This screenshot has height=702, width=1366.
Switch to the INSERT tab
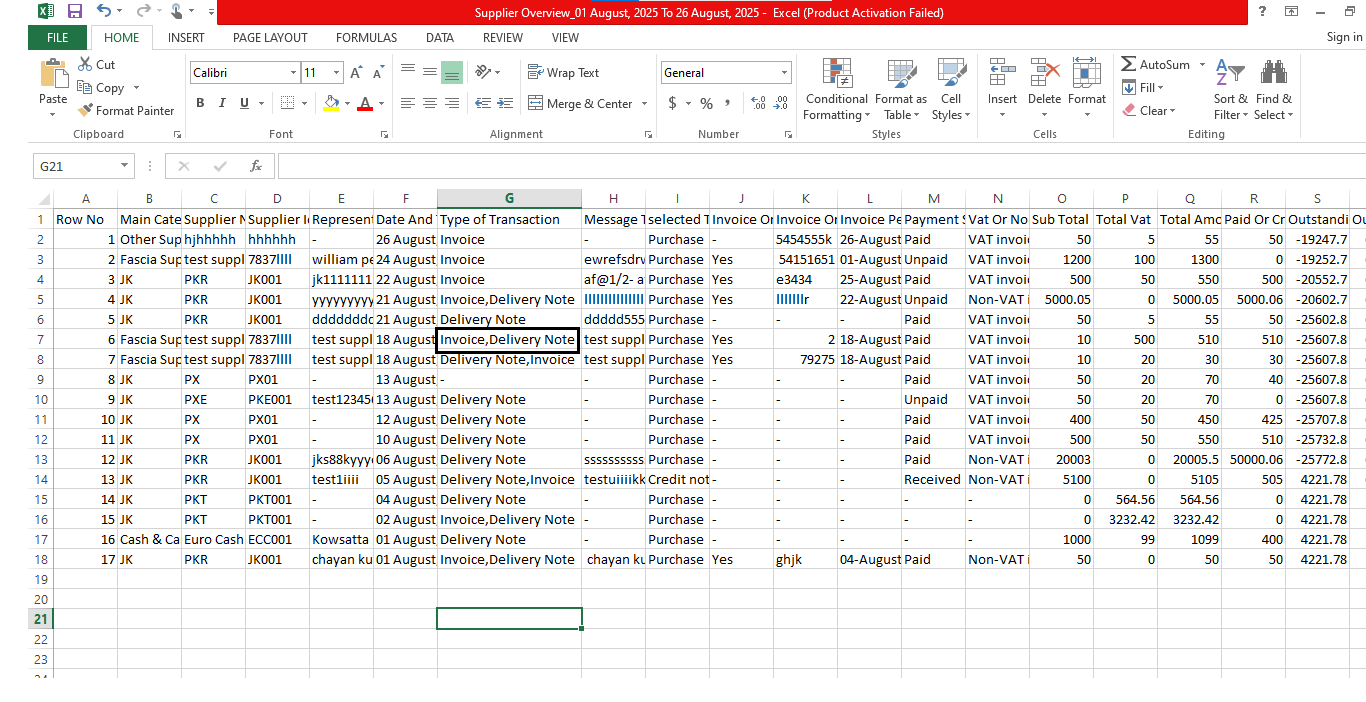pos(186,37)
